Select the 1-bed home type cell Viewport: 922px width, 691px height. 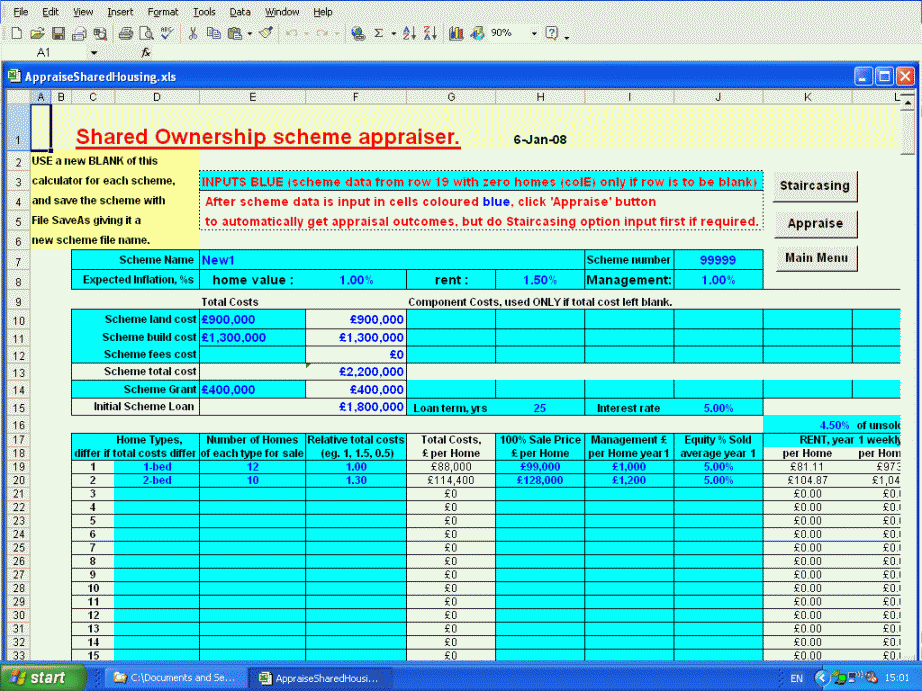point(157,467)
